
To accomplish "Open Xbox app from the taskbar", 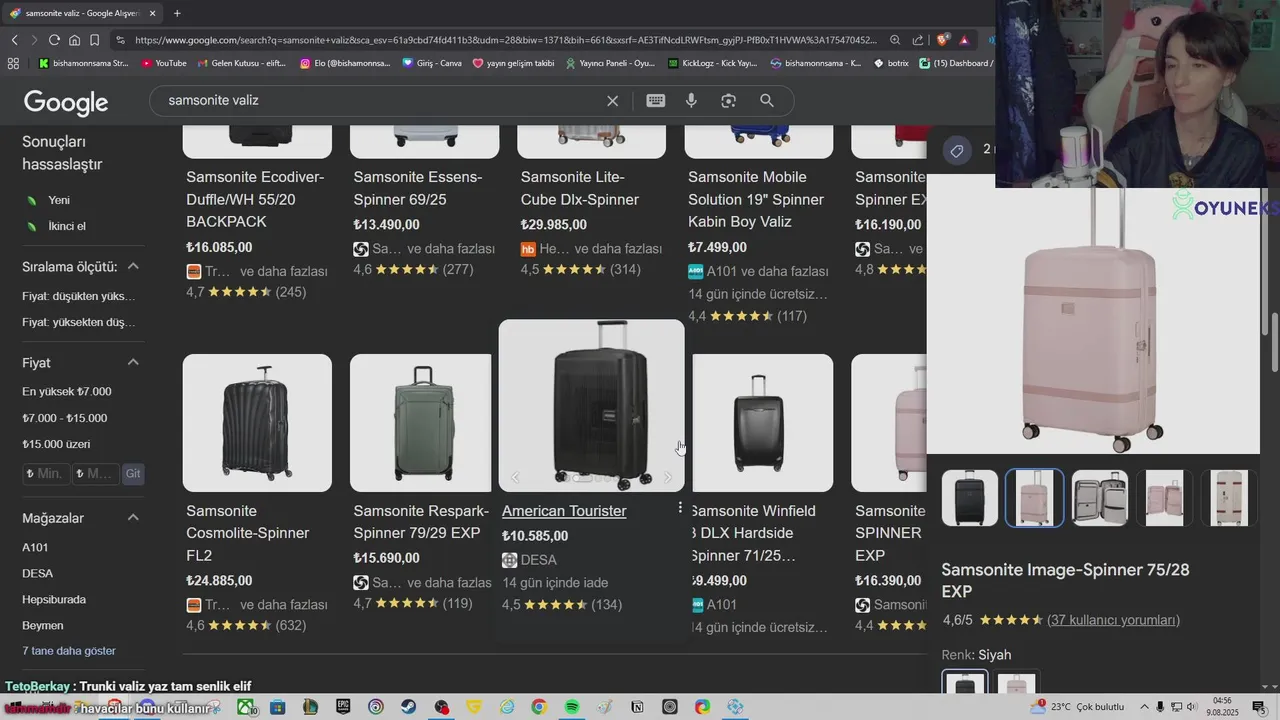I will (x=245, y=707).
